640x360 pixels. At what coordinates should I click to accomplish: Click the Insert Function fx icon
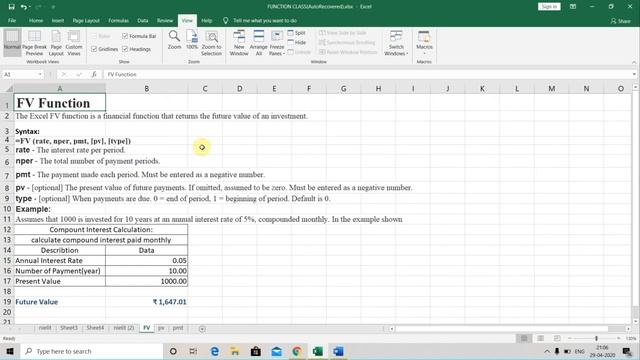coord(94,74)
